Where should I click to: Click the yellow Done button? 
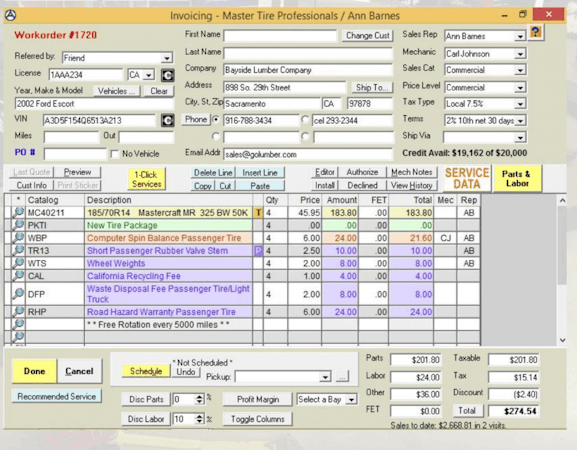[x=35, y=371]
